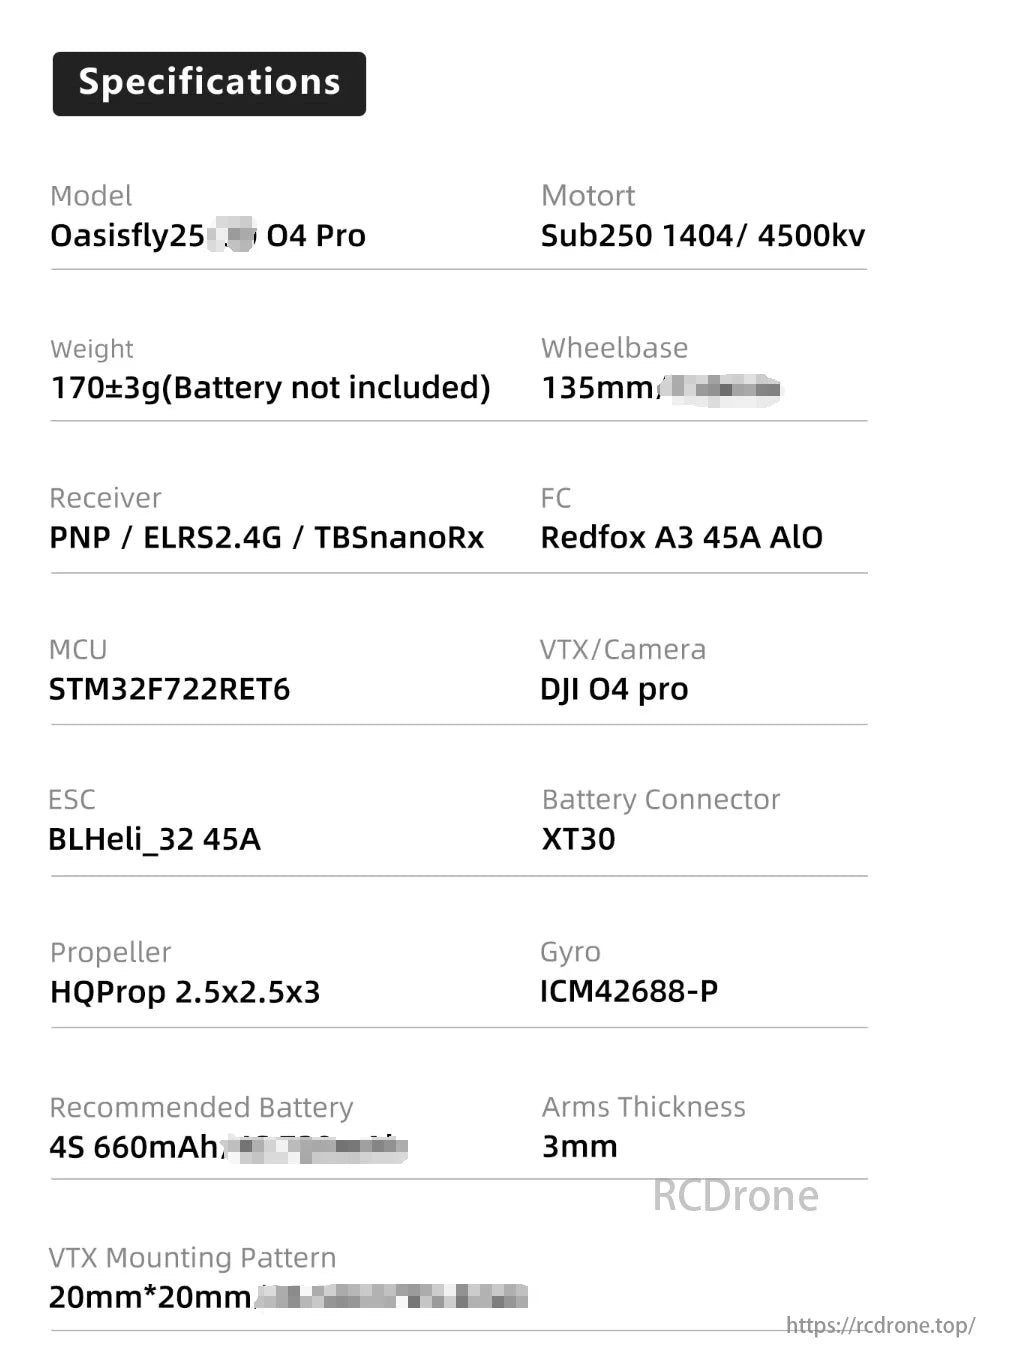
Task: Select the 170±3g weight value
Action: (x=270, y=388)
